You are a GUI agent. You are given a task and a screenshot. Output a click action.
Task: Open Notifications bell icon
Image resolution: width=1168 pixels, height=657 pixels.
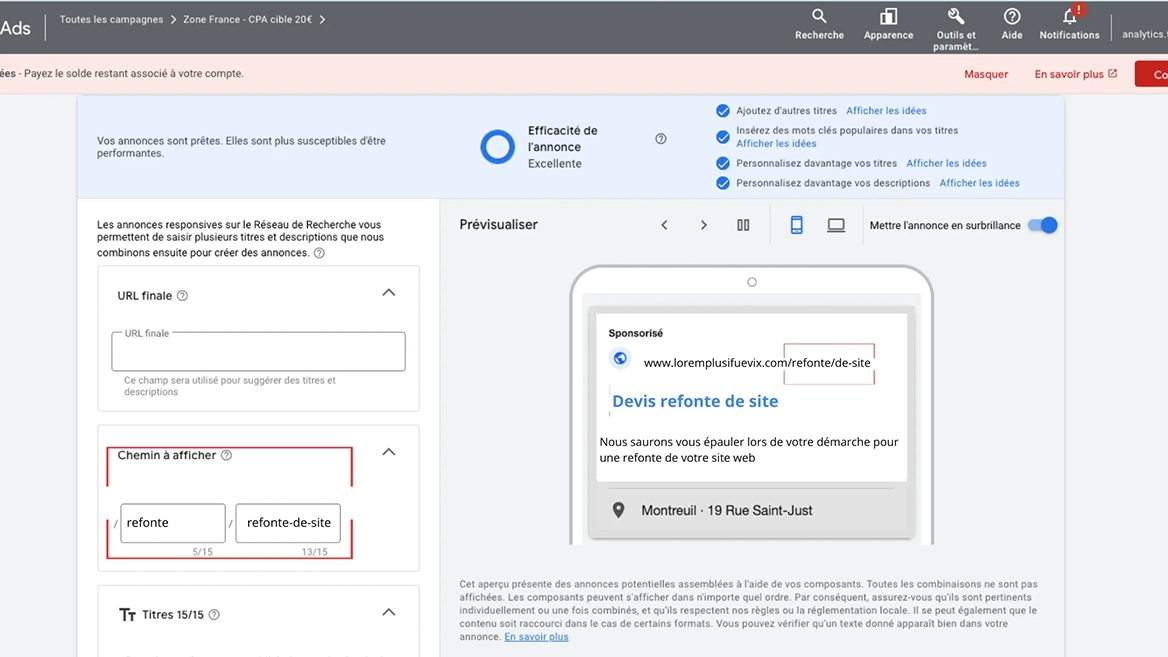click(x=1070, y=16)
